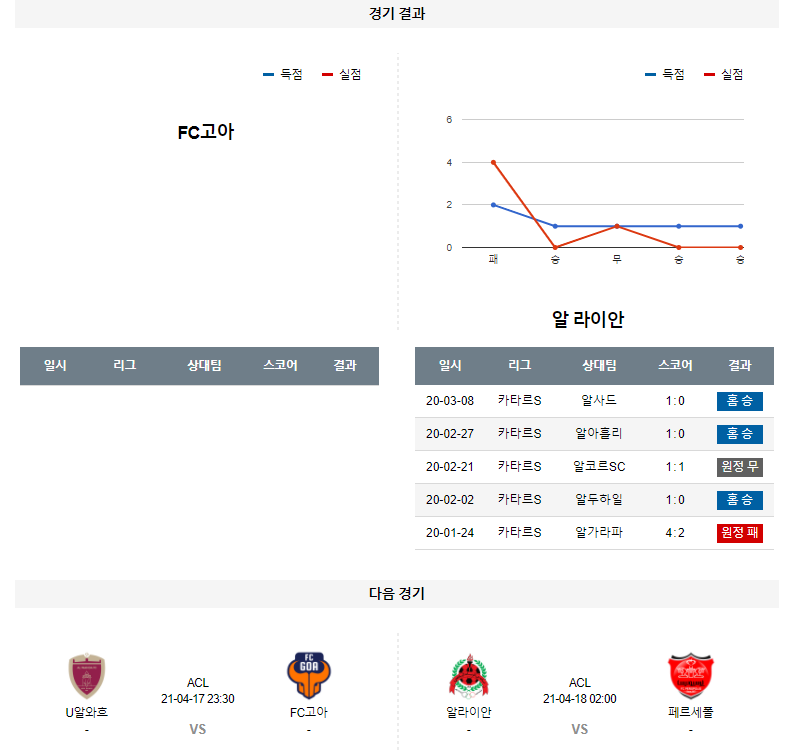Click the 원정 패 badge in the 알가라파 row

pyautogui.click(x=739, y=533)
